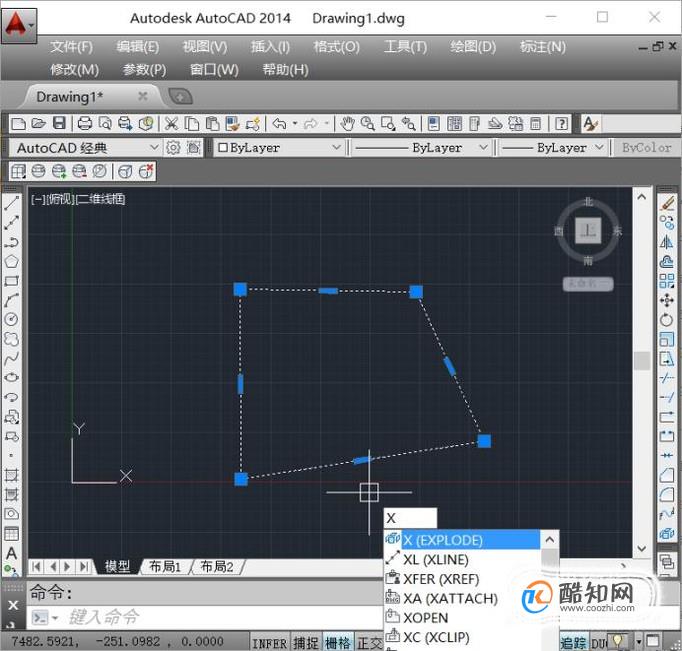The width and height of the screenshot is (682, 651).
Task: Expand the undo history dropdown arrow
Action: pyautogui.click(x=295, y=124)
